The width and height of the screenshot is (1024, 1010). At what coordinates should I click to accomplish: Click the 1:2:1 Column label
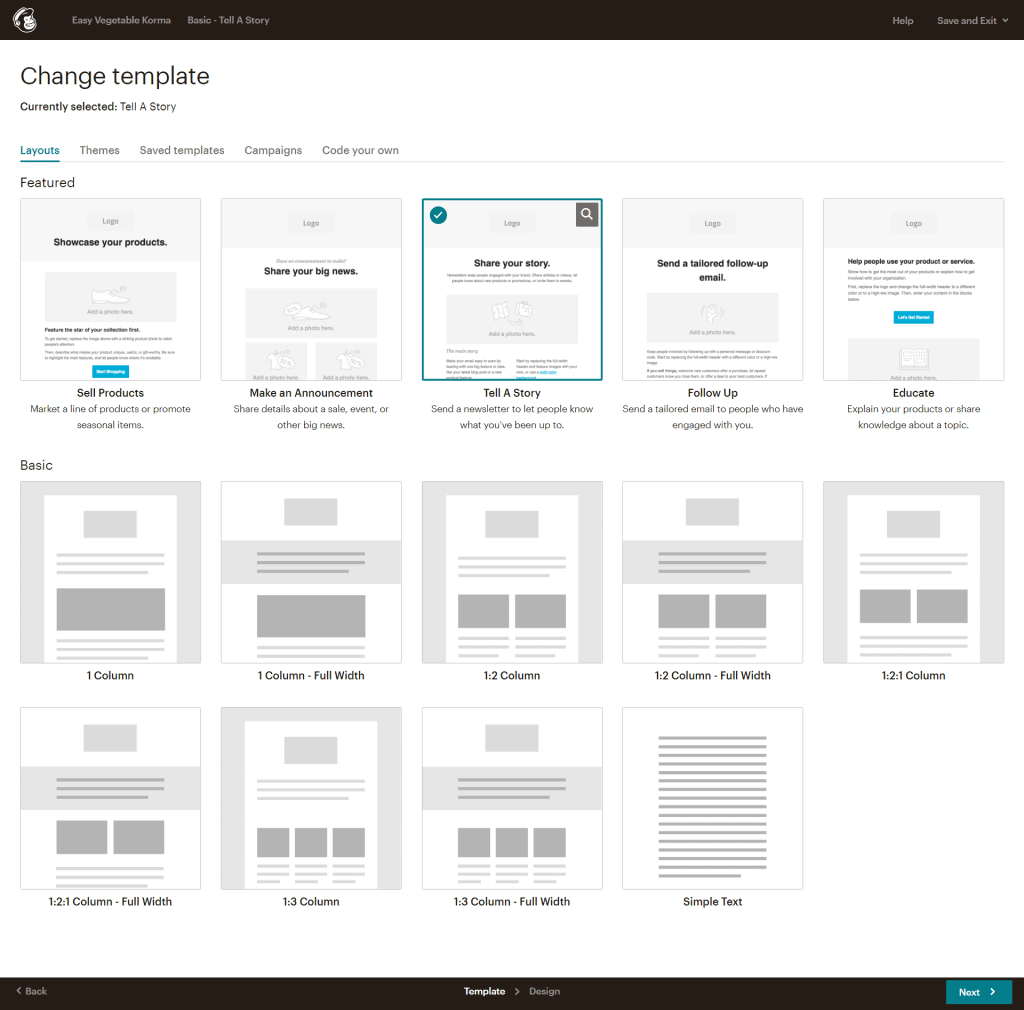tap(914, 676)
